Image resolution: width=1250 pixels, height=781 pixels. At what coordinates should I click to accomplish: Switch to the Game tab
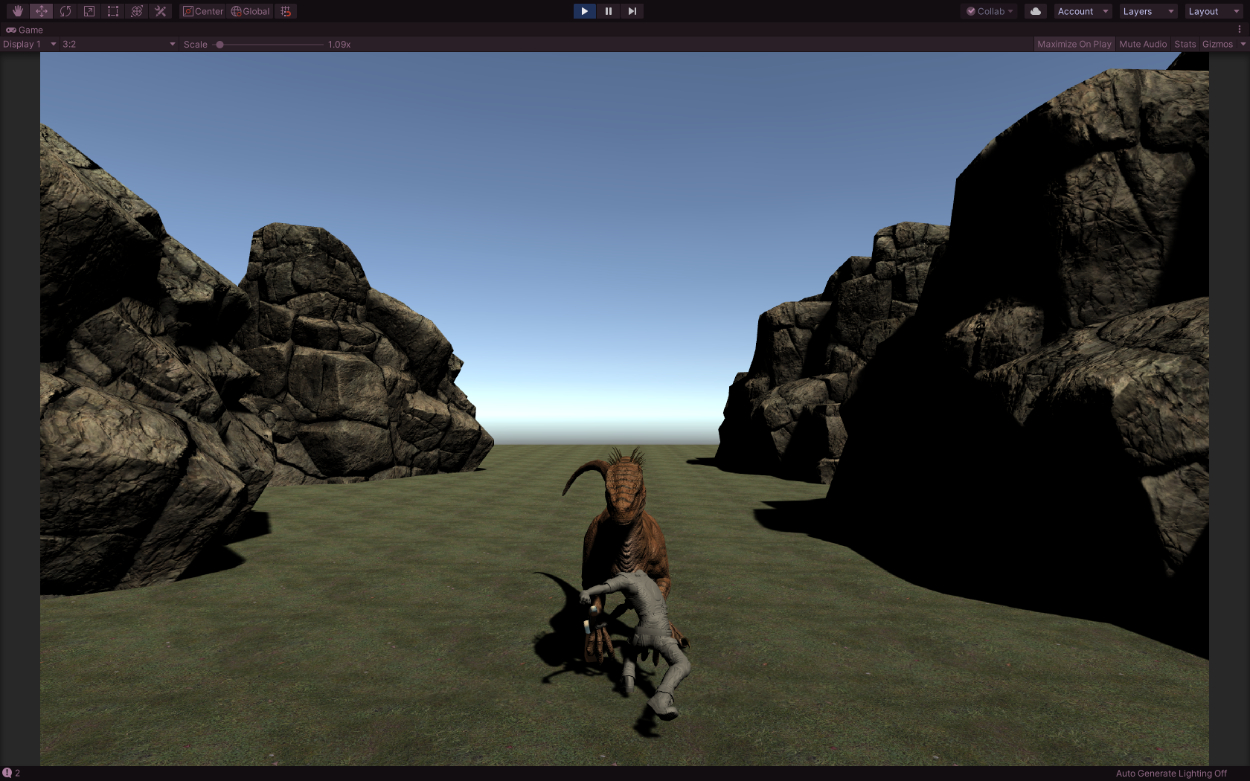[25, 30]
